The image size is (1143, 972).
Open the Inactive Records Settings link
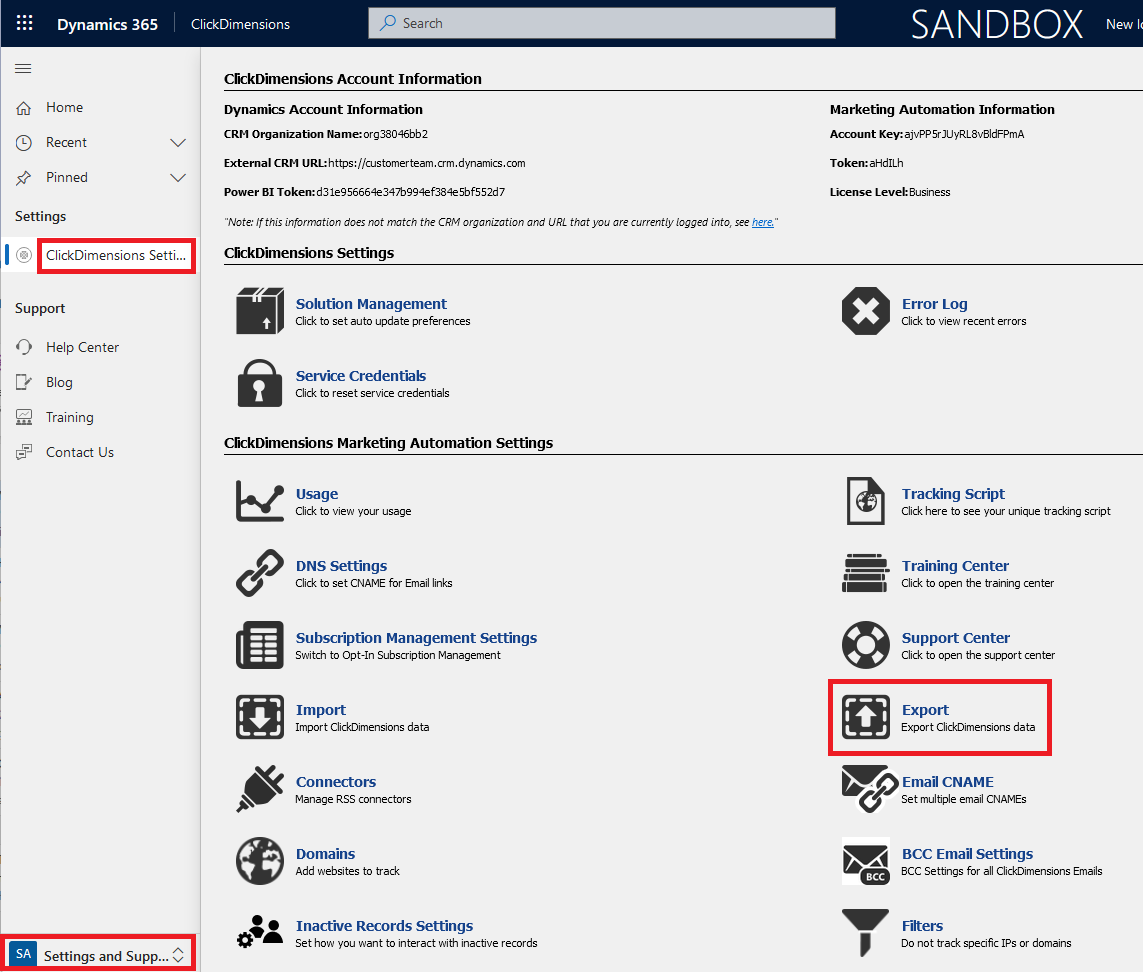tap(384, 926)
